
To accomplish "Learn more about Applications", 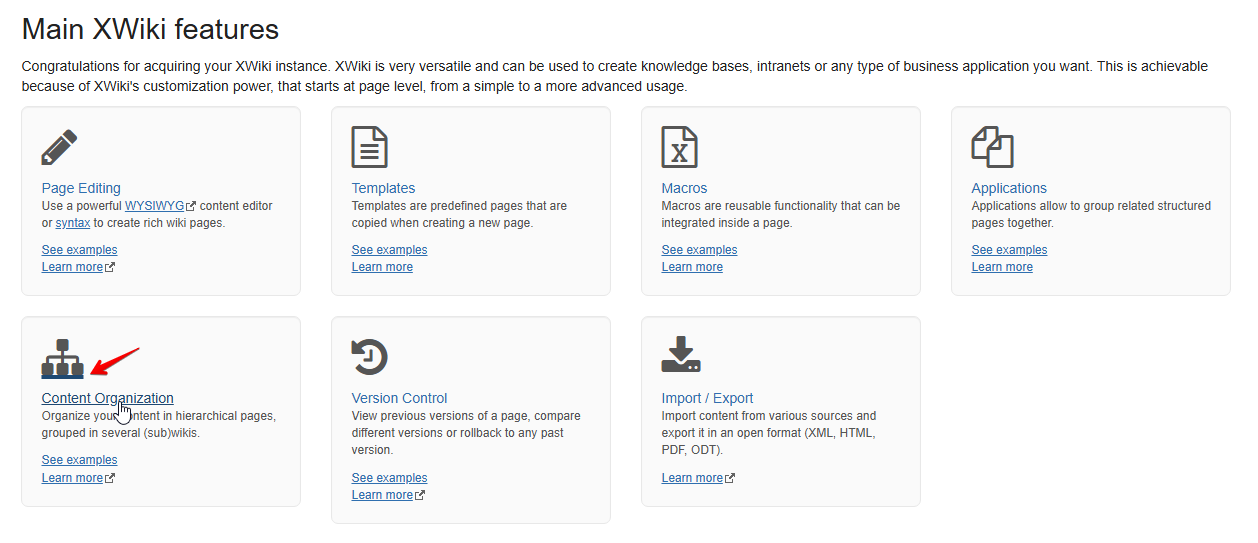I will (1002, 267).
